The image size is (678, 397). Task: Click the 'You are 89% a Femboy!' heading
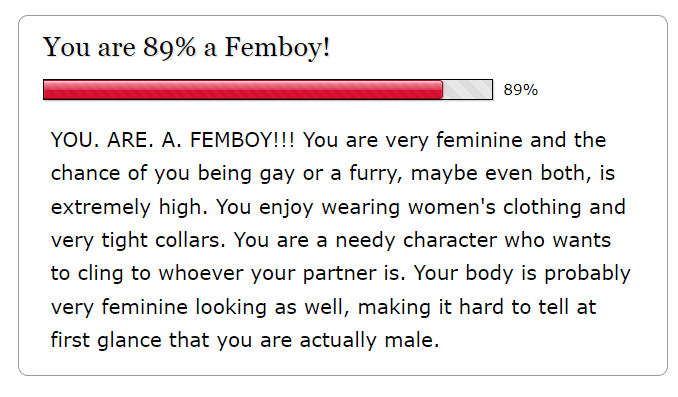pyautogui.click(x=186, y=47)
